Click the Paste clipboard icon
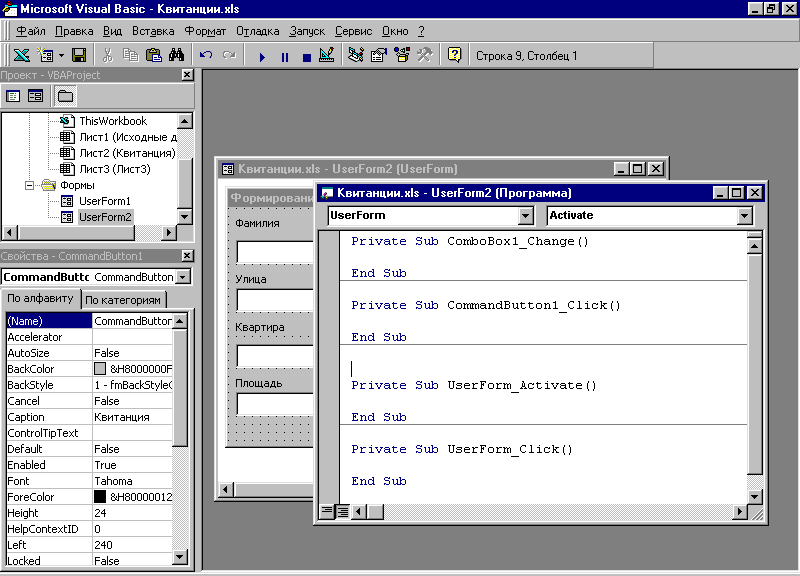The width and height of the screenshot is (800, 576). click(154, 55)
